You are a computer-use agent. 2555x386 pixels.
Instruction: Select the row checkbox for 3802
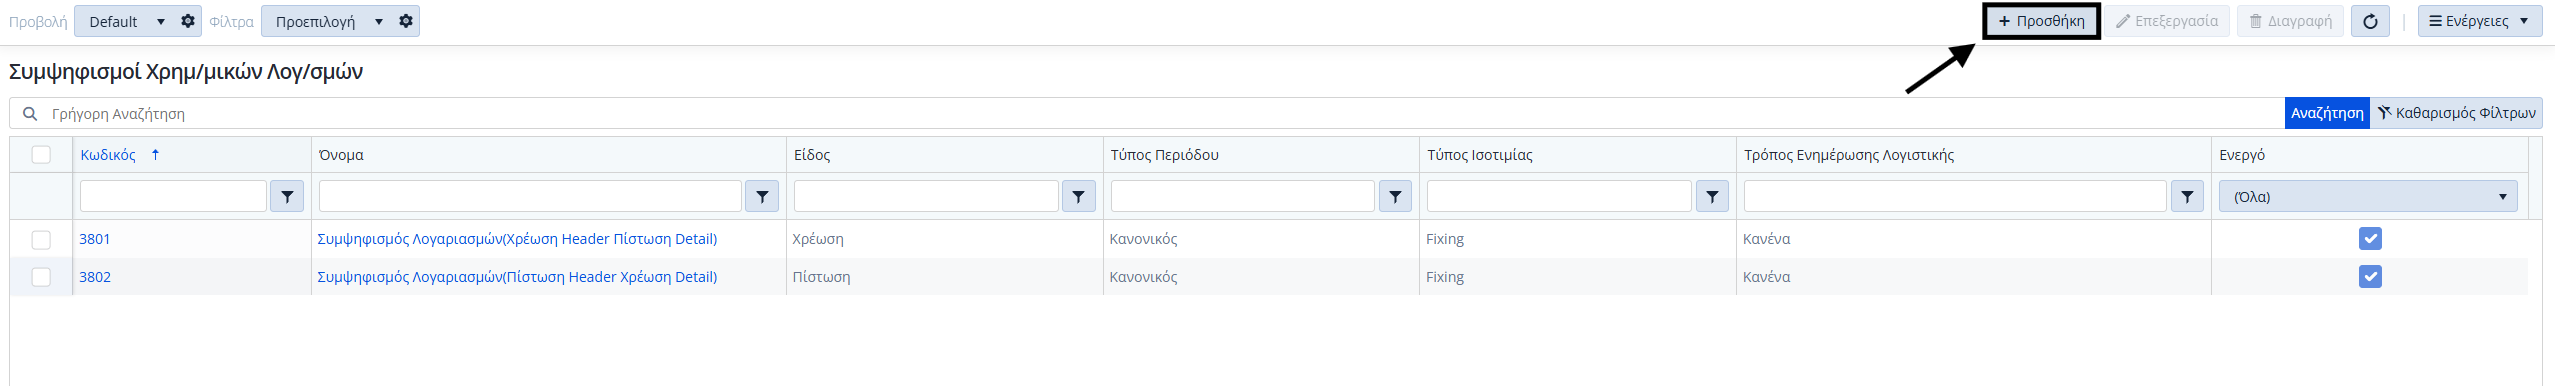[x=41, y=277]
